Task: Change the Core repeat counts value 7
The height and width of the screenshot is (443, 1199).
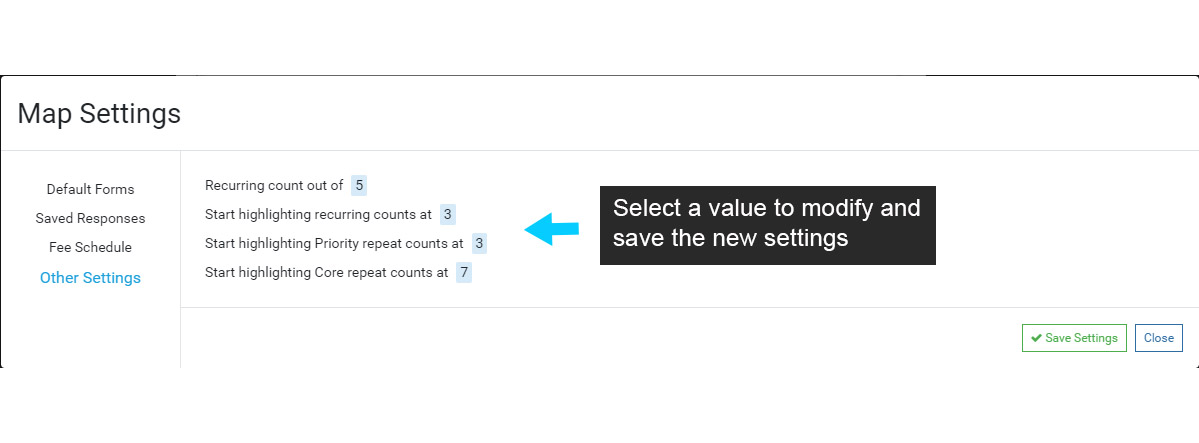Action: click(464, 272)
